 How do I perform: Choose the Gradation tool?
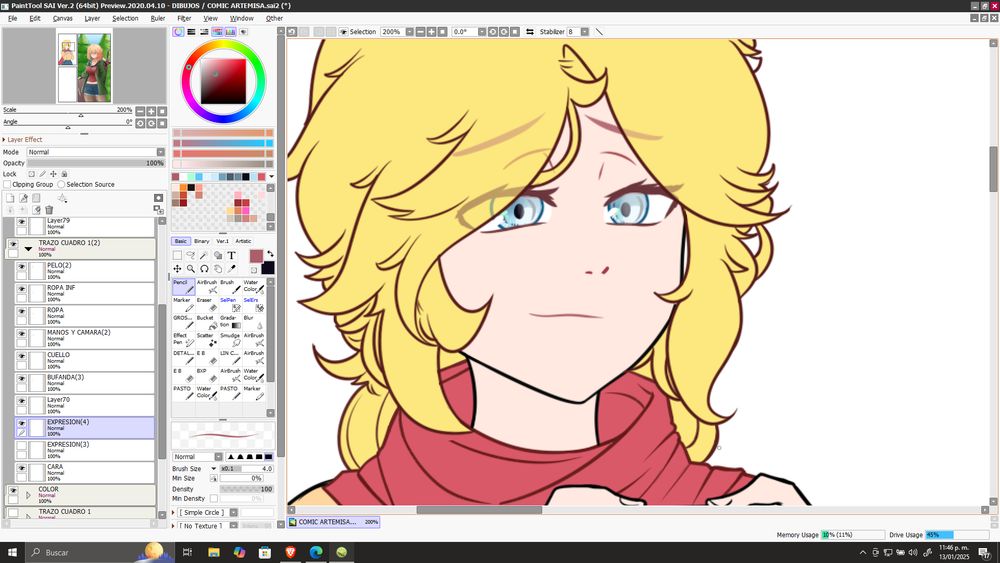(230, 322)
